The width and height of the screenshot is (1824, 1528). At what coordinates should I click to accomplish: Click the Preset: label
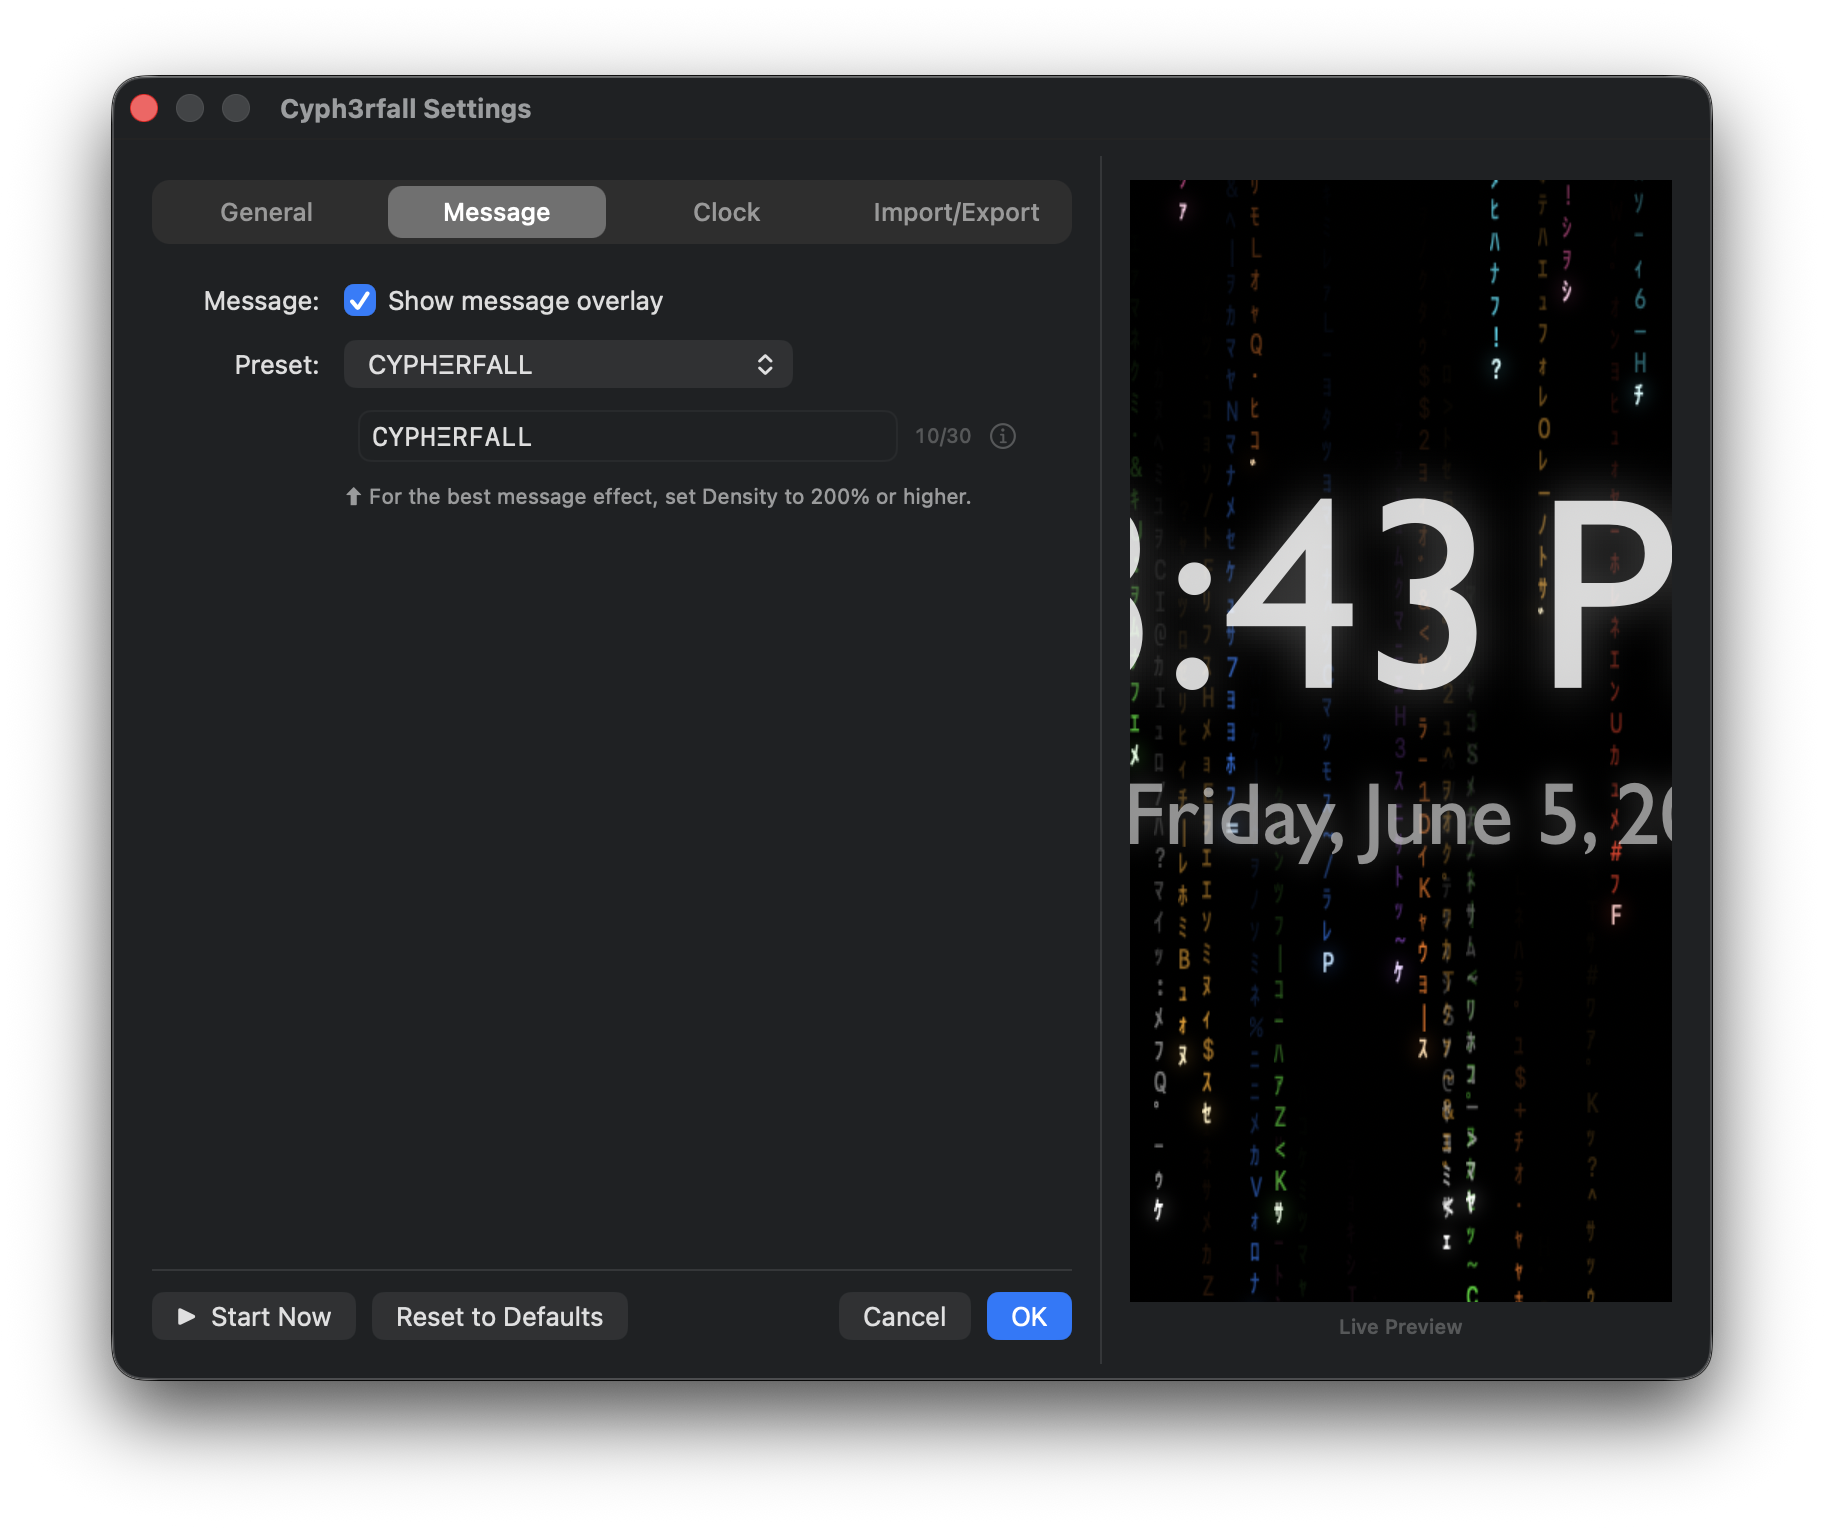[277, 365]
